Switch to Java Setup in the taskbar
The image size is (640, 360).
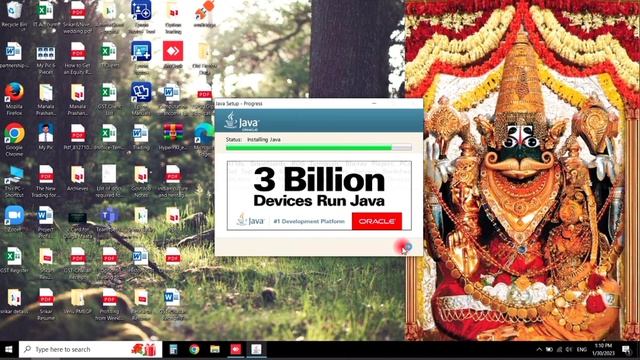click(256, 349)
